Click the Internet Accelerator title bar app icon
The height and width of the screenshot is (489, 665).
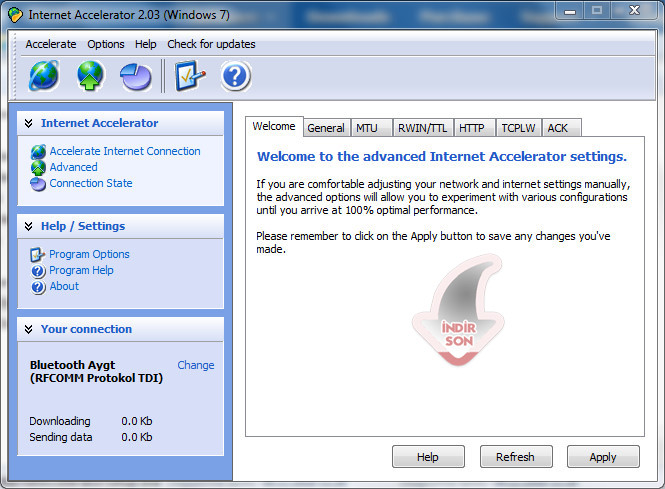pyautogui.click(x=15, y=15)
